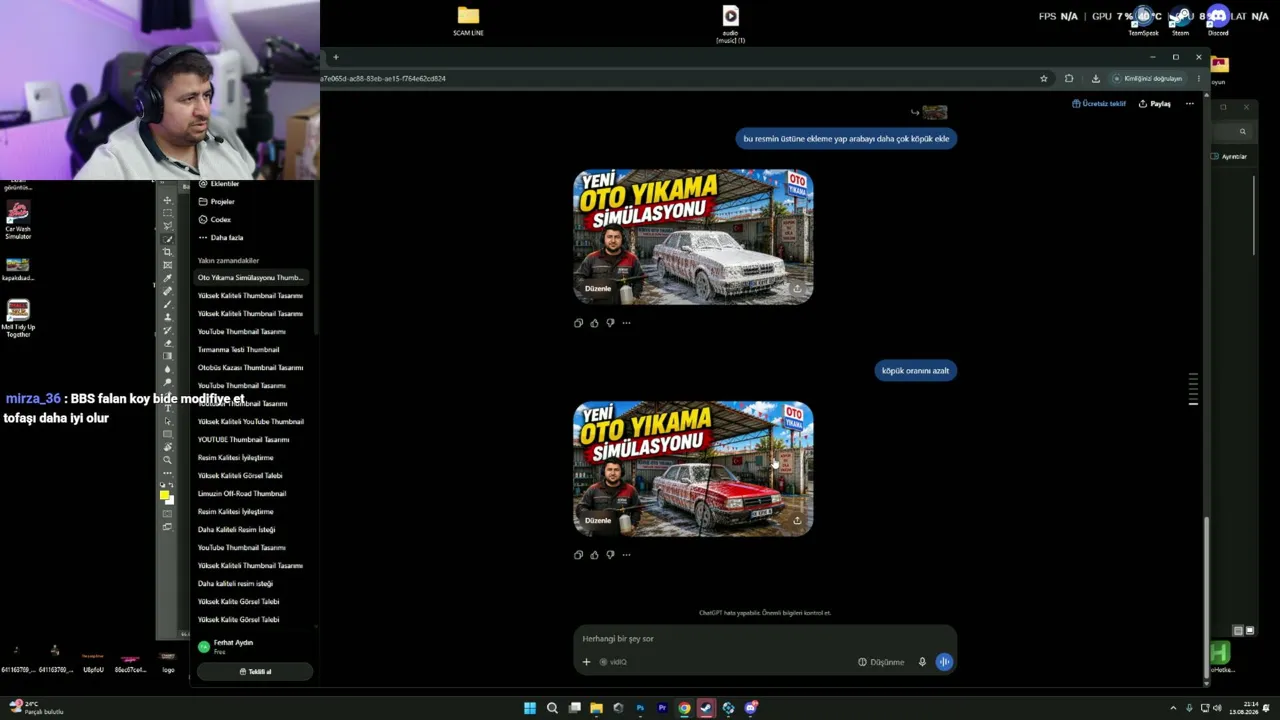1280x720 pixels.
Task: Click the Ücretsiz teklif offer link
Action: point(1099,104)
